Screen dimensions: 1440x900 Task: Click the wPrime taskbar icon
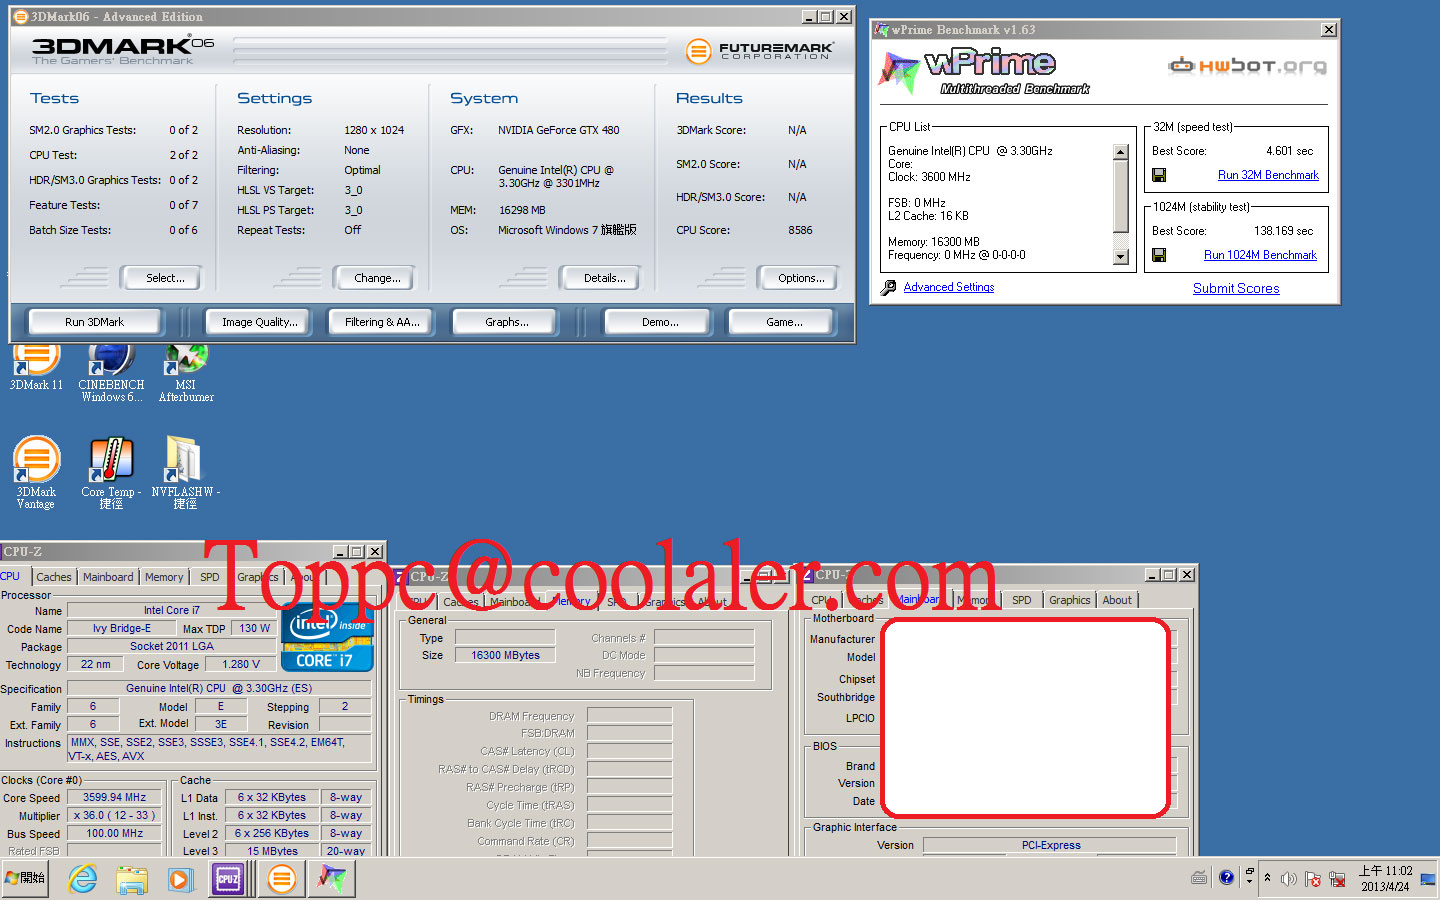pos(332,879)
